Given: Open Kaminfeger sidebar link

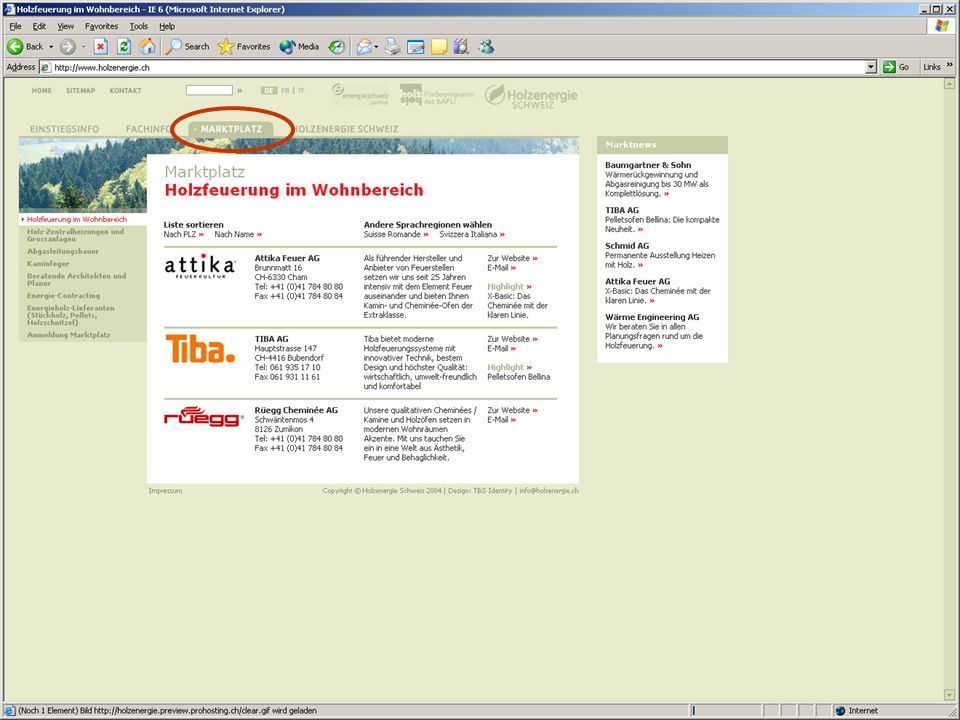Looking at the screenshot, I should click(48, 264).
